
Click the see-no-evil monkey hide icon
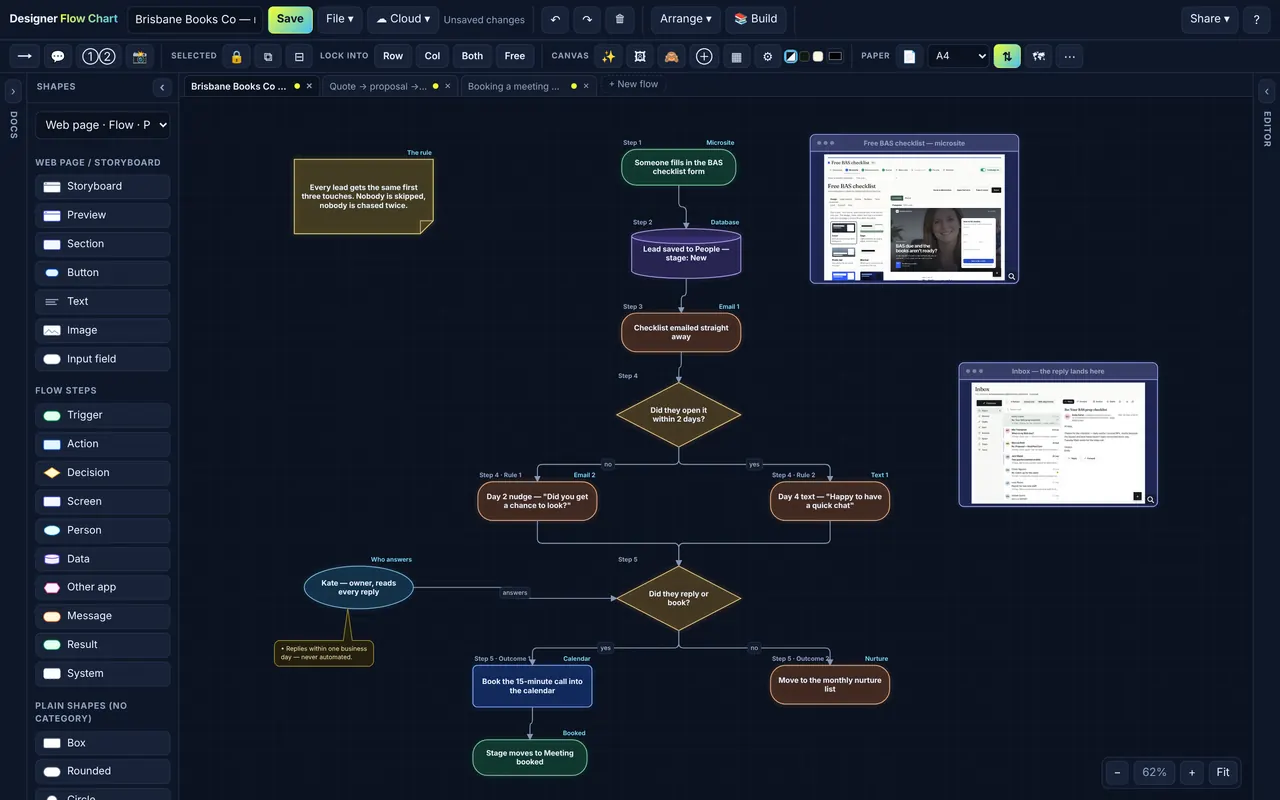click(x=672, y=56)
